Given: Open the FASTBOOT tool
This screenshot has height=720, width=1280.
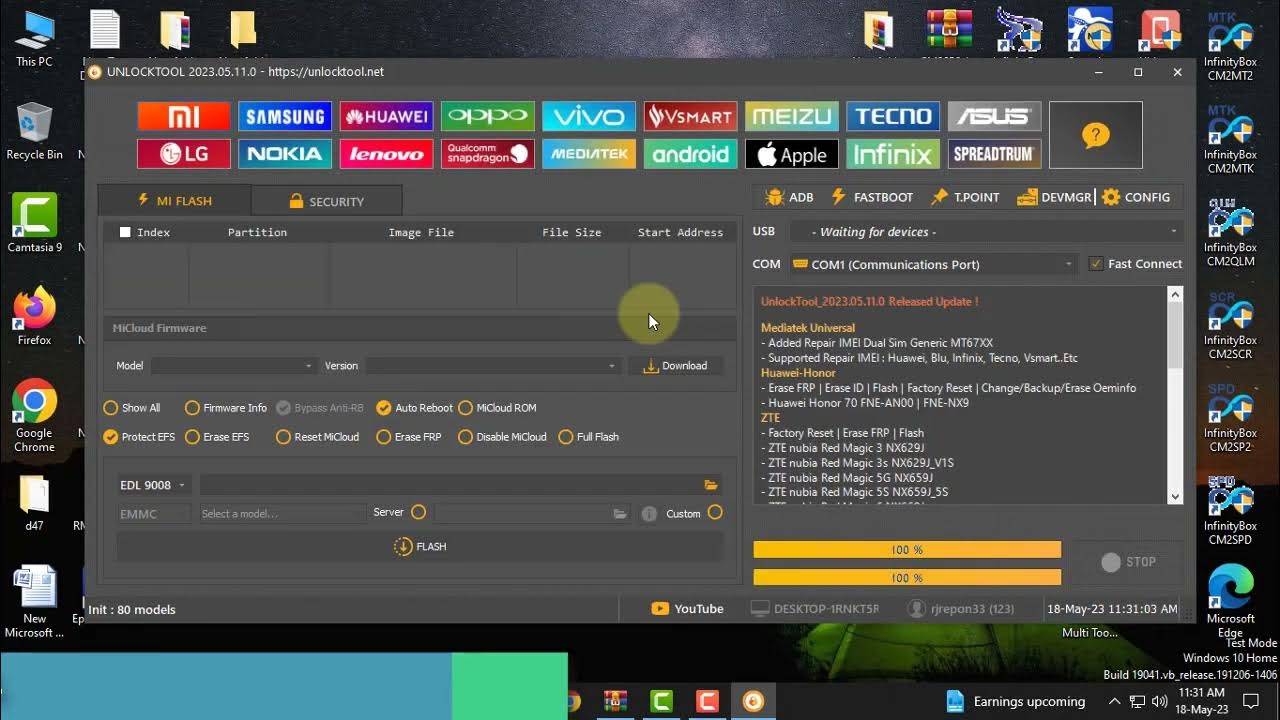Looking at the screenshot, I should click(872, 197).
